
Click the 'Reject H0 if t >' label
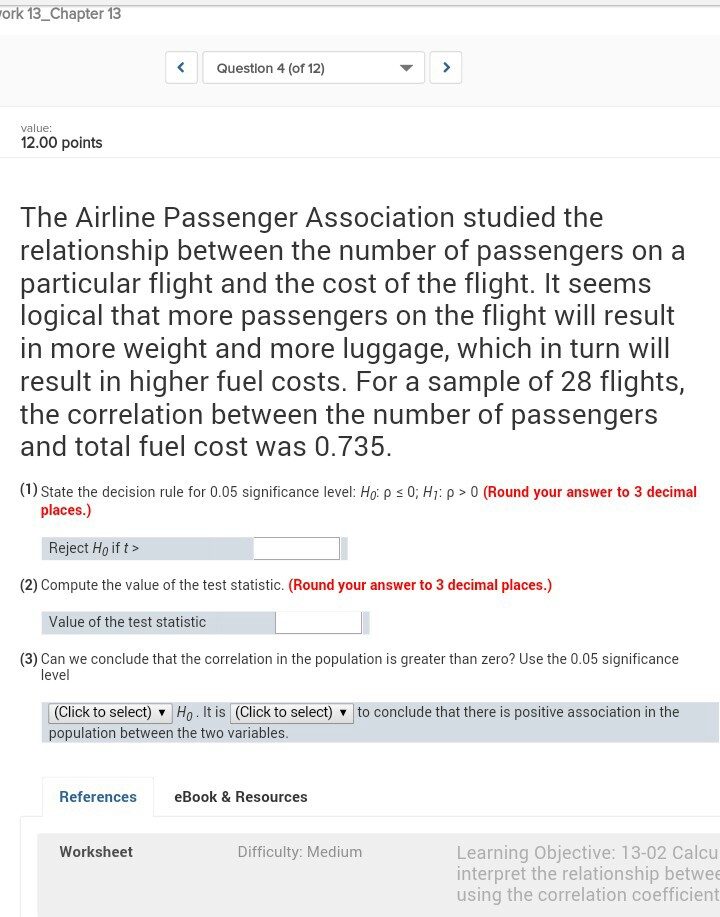pos(94,548)
